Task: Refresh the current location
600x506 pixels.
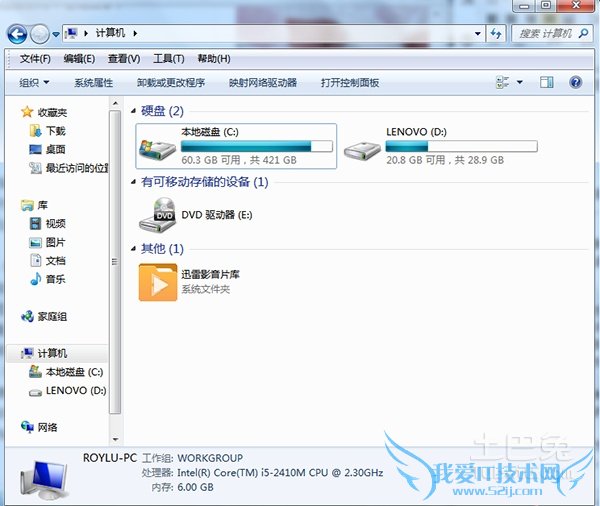Action: click(x=496, y=34)
